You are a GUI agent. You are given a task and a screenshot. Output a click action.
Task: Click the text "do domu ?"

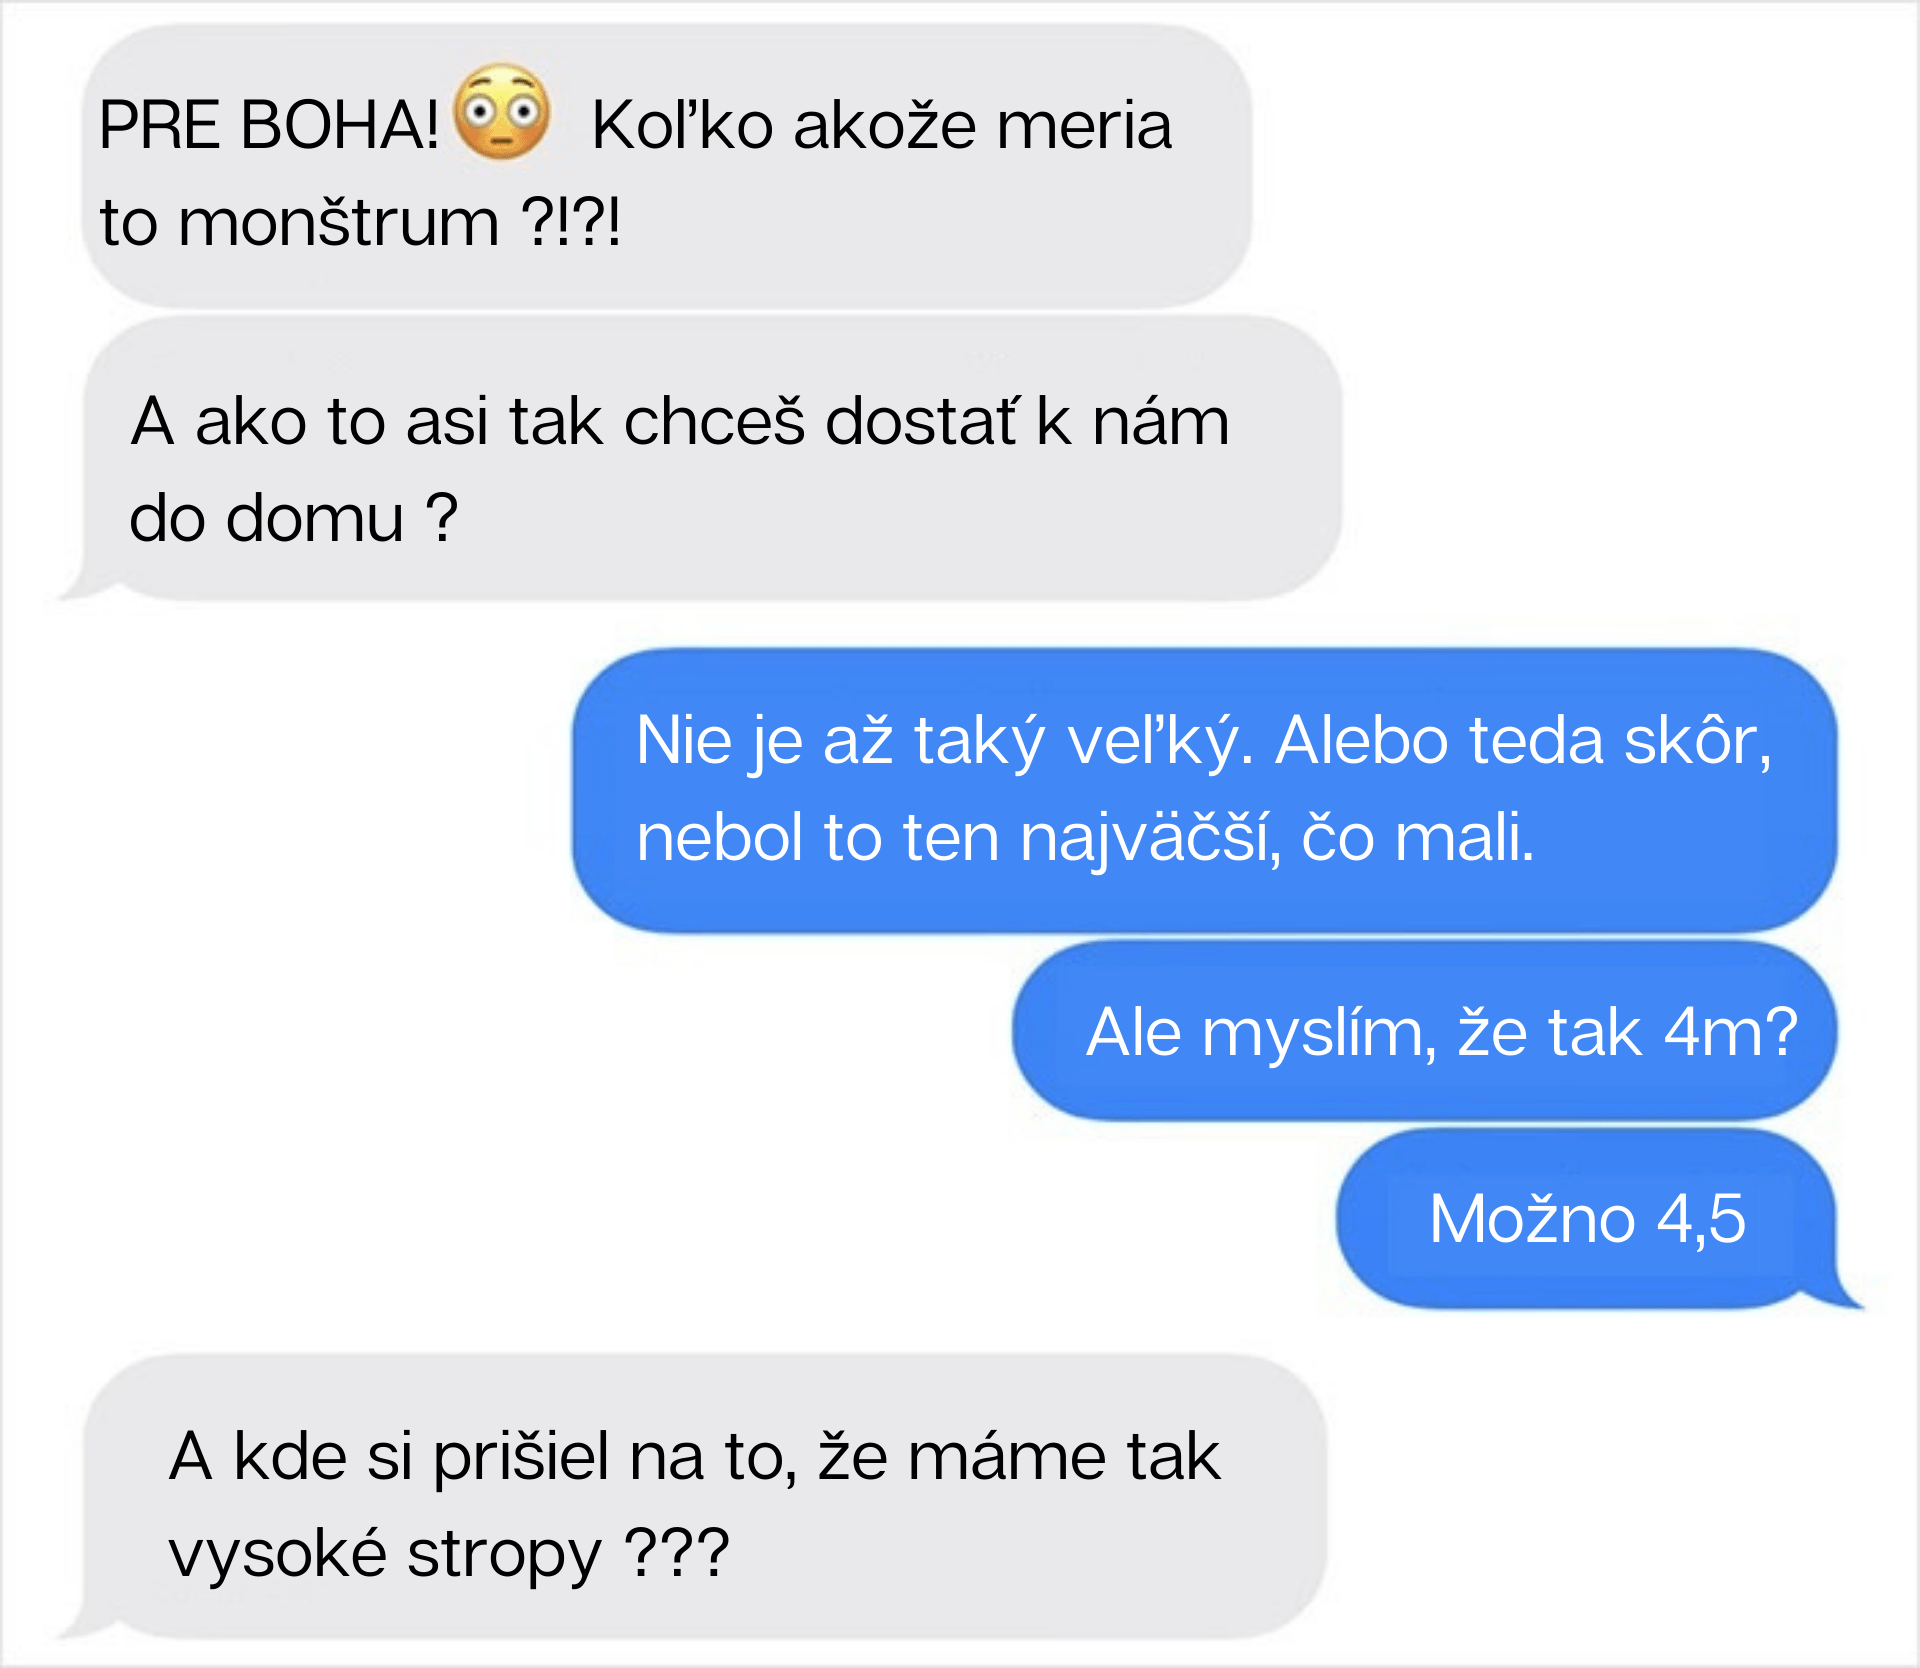coord(294,518)
